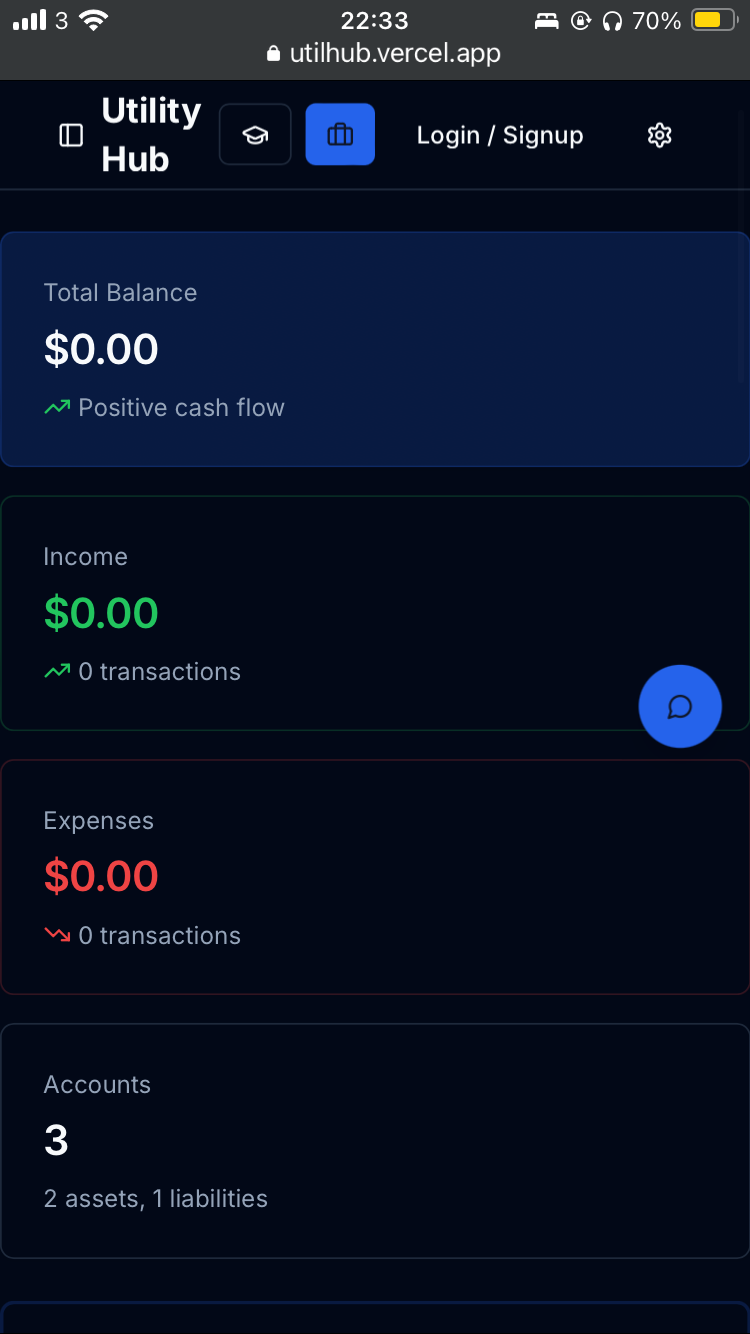Viewport: 750px width, 1334px height.
Task: Toggle the sidebar panel icon
Action: [71, 135]
